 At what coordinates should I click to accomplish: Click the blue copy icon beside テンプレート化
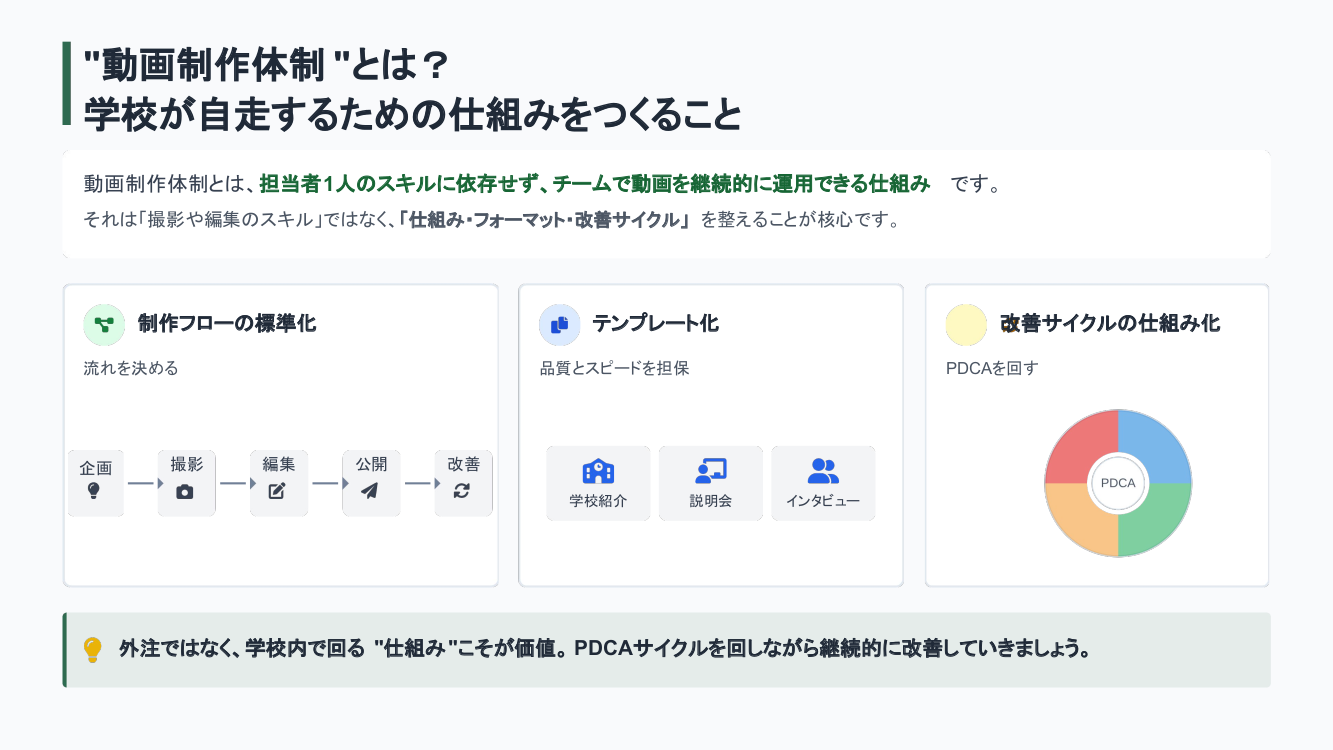(x=560, y=324)
